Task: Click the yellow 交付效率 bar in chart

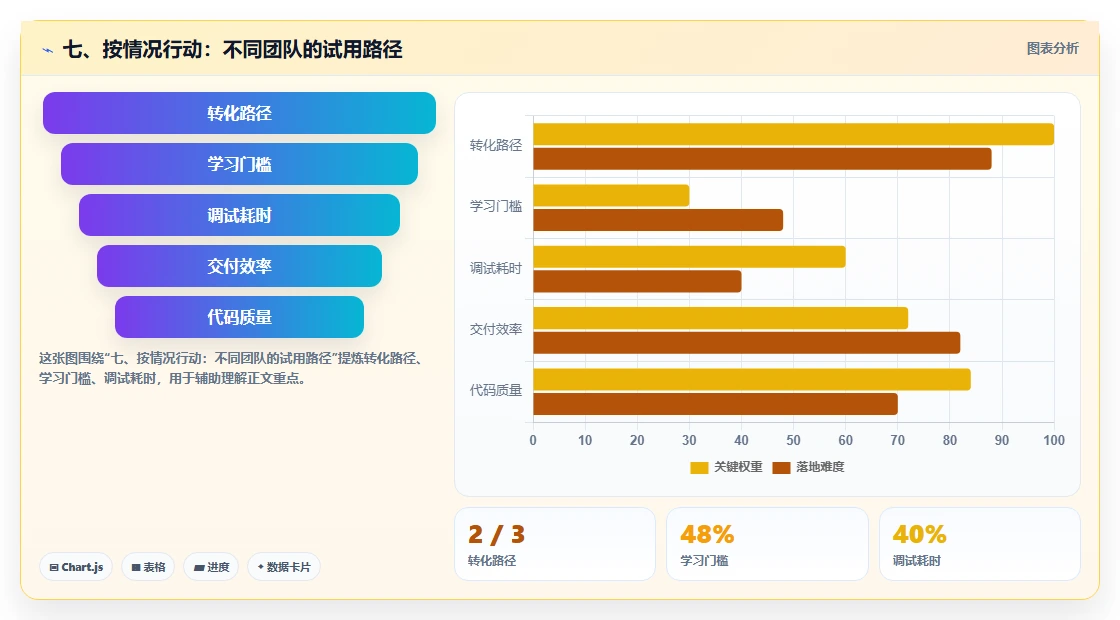Action: point(721,318)
